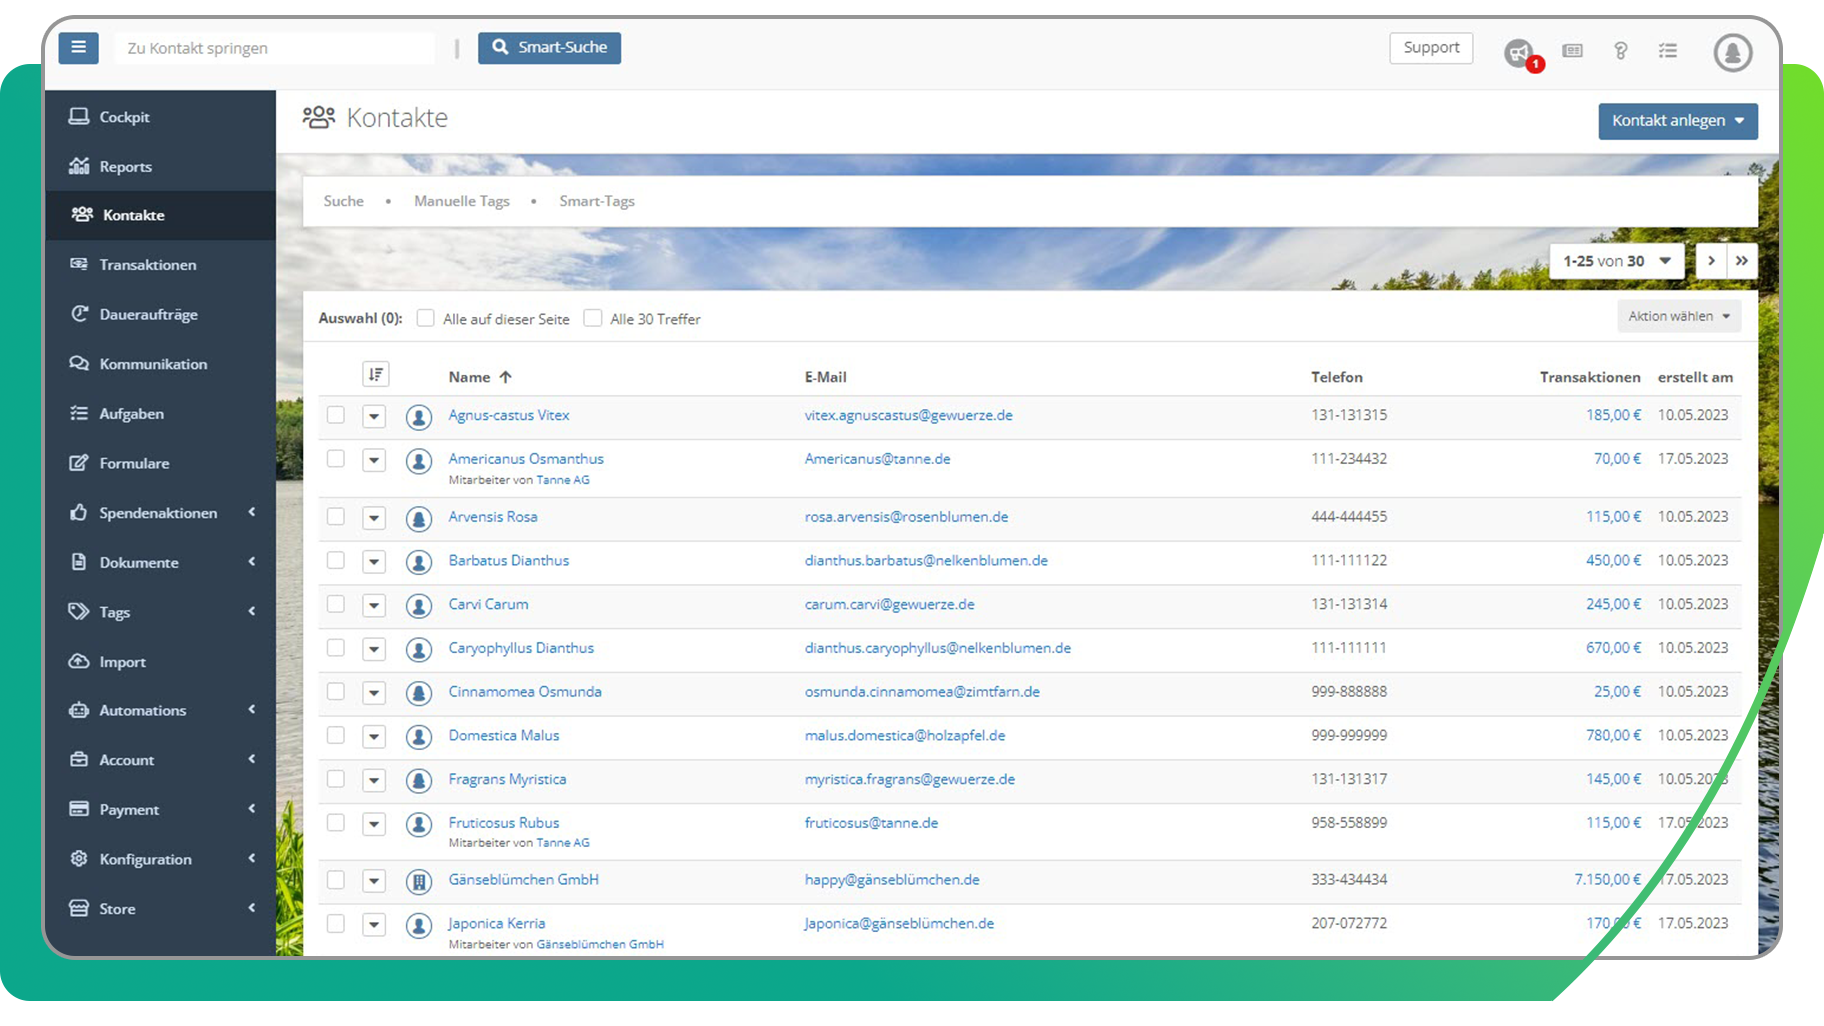Open the Cockpit section in the sidebar
Image resolution: width=1824 pixels, height=1026 pixels.
click(x=124, y=116)
